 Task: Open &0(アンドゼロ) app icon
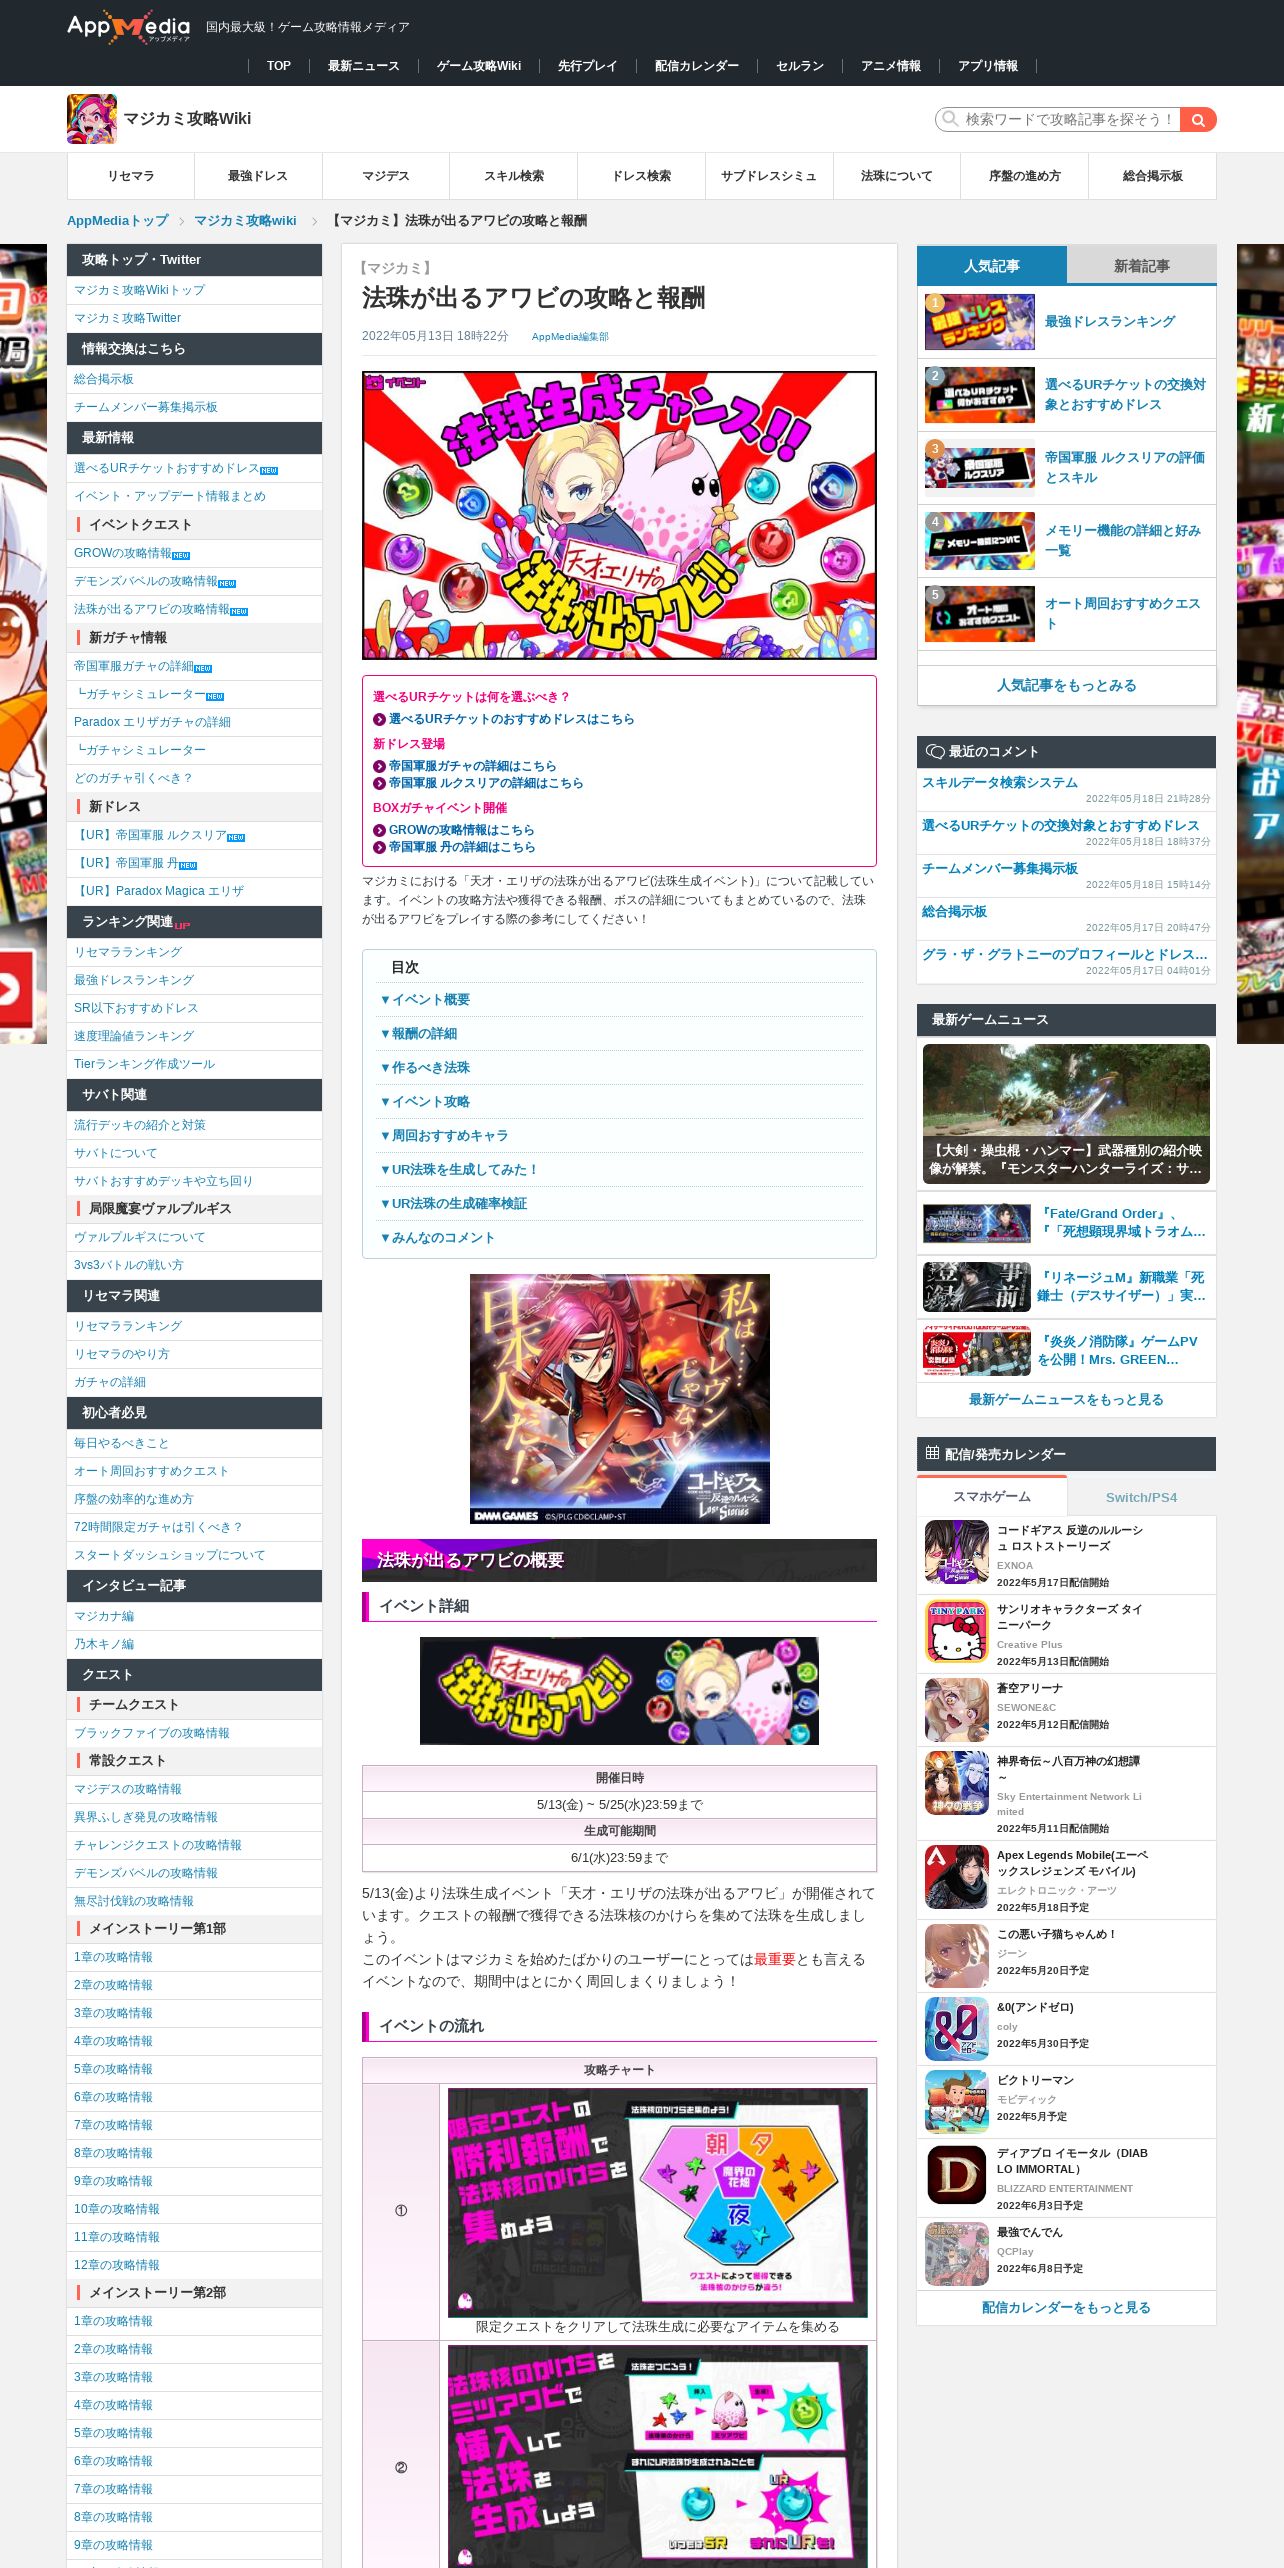tap(956, 2029)
